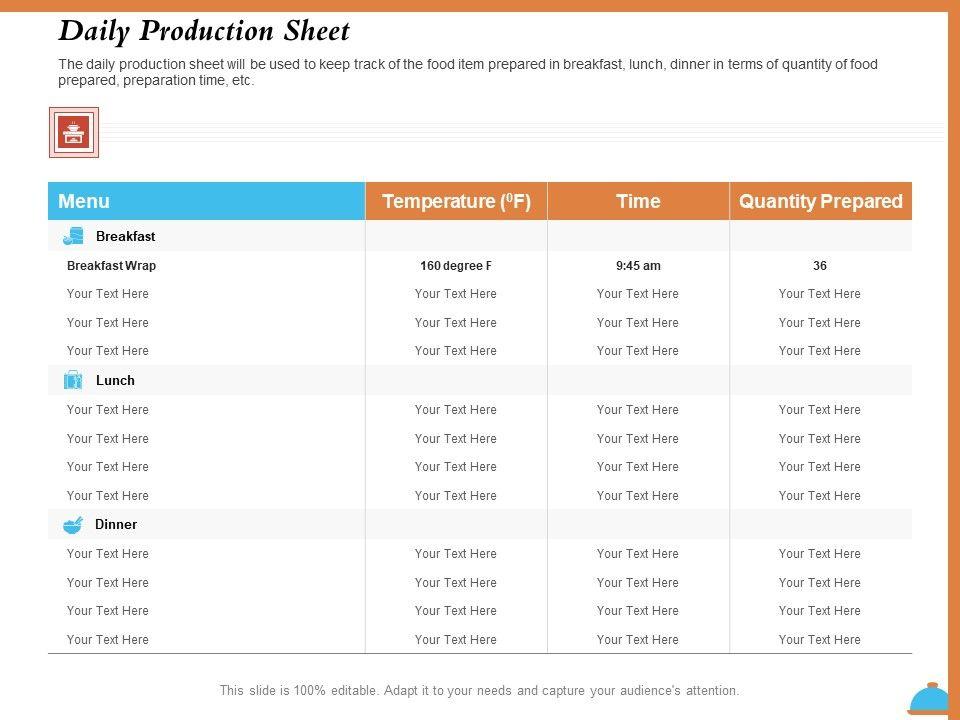Select first Menu placeholder under Lunch
This screenshot has width=960, height=720.
click(x=108, y=410)
